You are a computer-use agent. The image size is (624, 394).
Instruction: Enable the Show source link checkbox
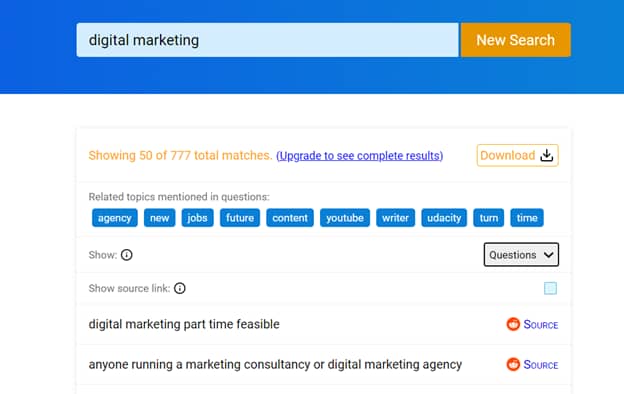click(550, 288)
